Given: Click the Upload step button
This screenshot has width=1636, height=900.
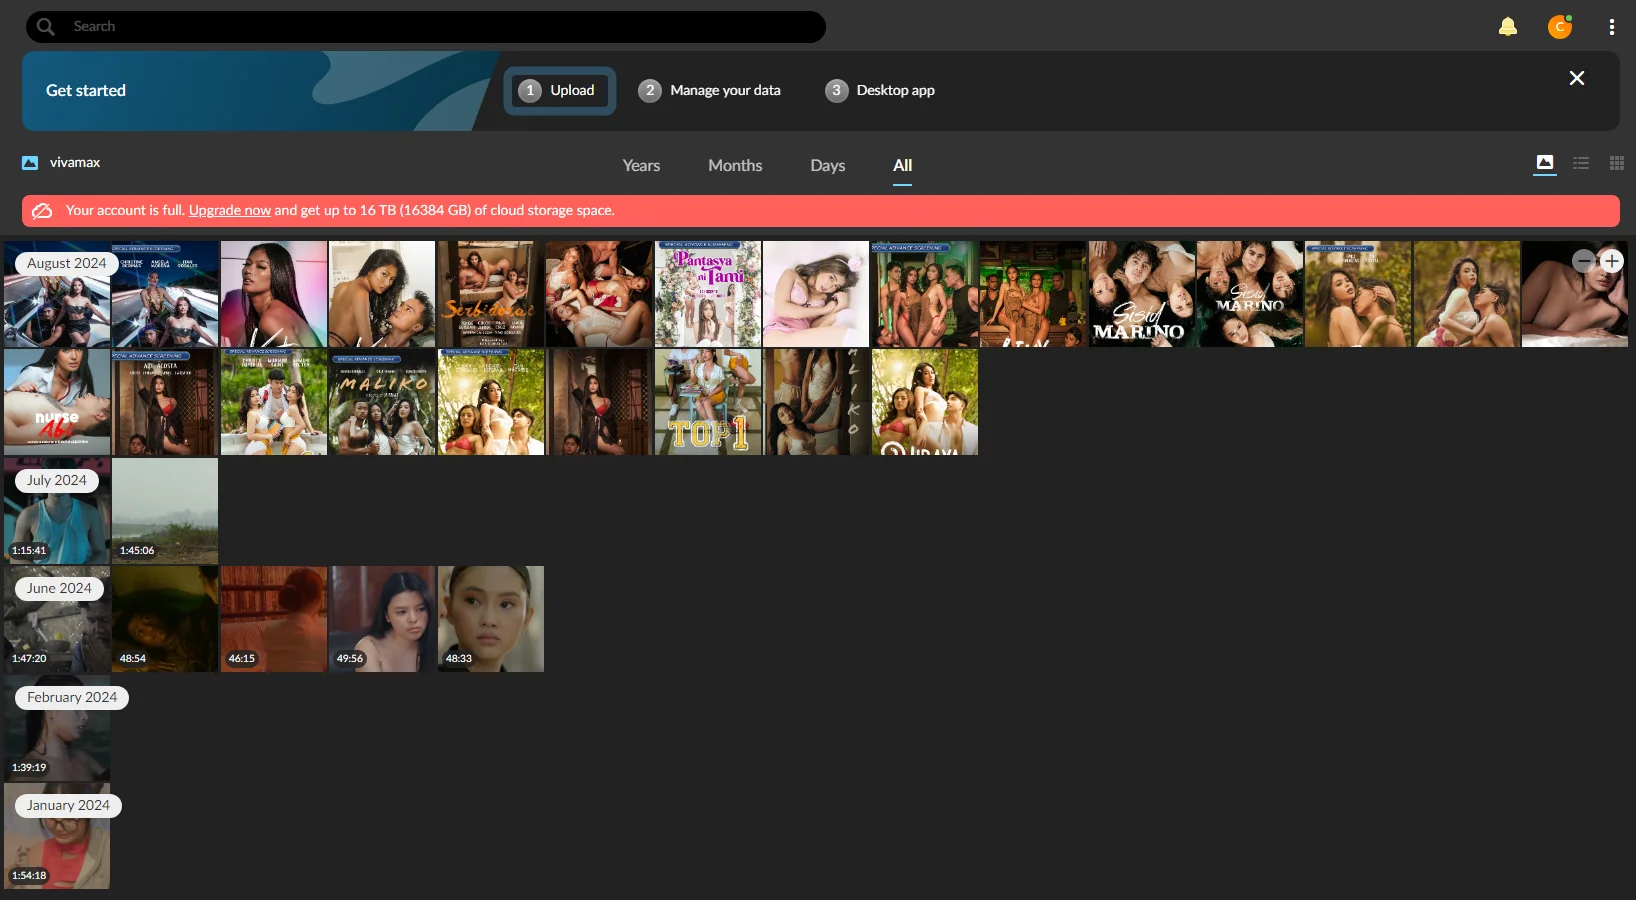Looking at the screenshot, I should click(560, 91).
